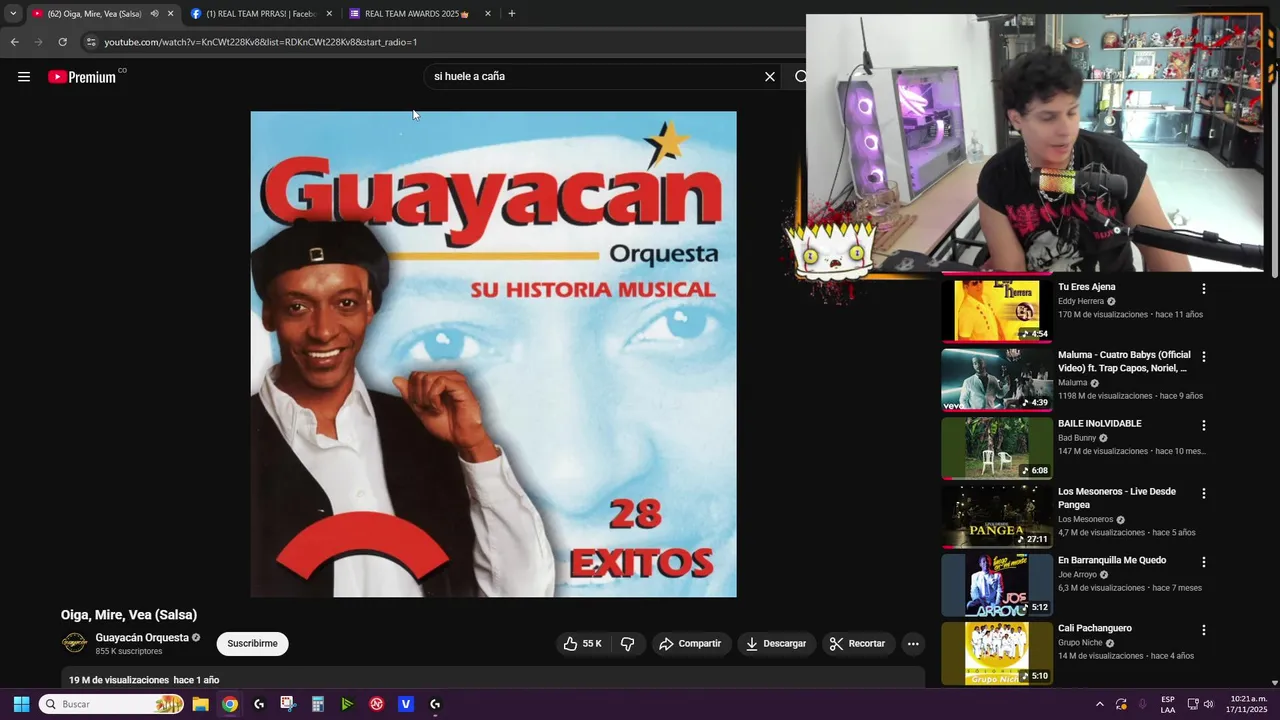The image size is (1280, 720).
Task: Close the REAL TEAM AWARDS 2025 tab
Action: tap(488, 14)
